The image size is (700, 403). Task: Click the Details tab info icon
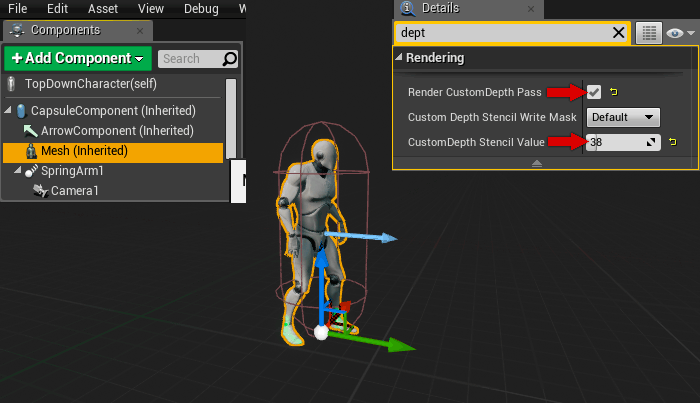click(x=407, y=8)
